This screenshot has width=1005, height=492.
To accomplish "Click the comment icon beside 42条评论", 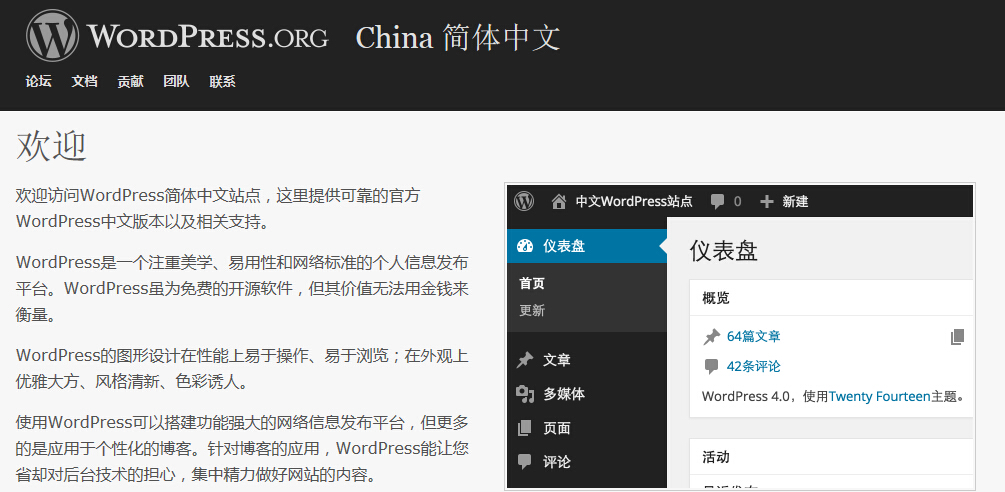I will point(711,367).
